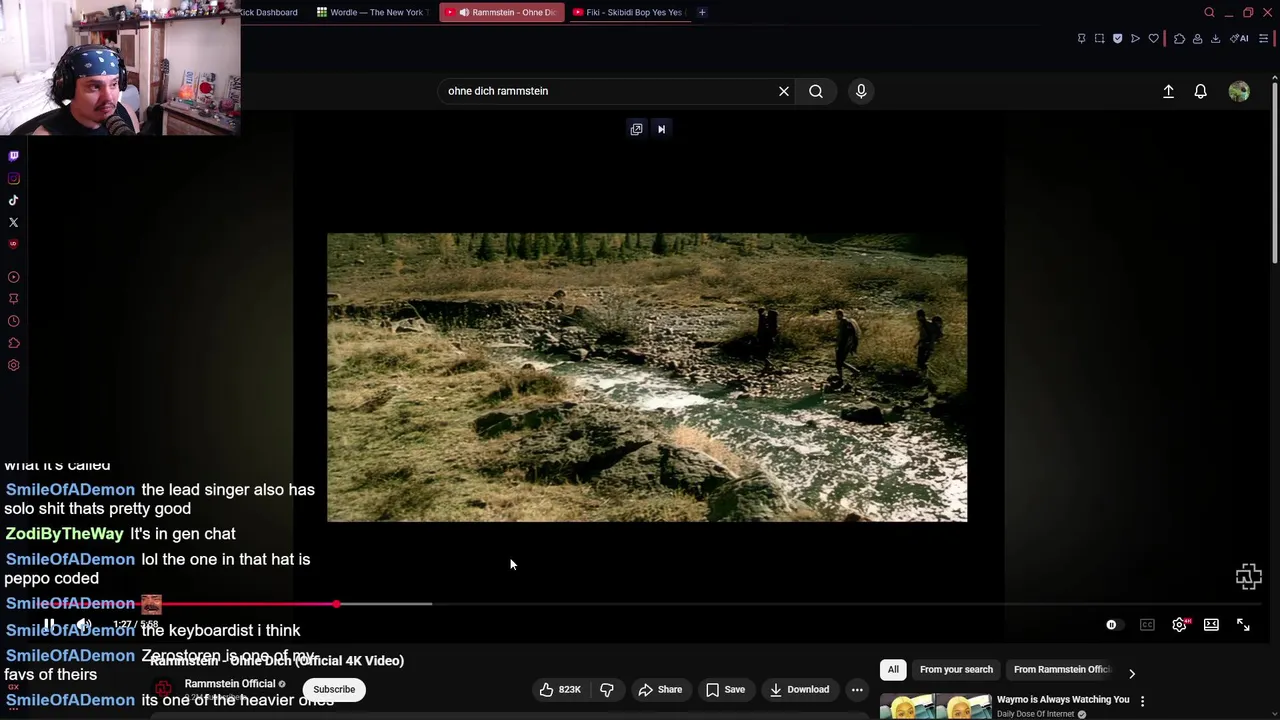
Task: Toggle subtitles closed captions button
Action: pyautogui.click(x=1147, y=625)
